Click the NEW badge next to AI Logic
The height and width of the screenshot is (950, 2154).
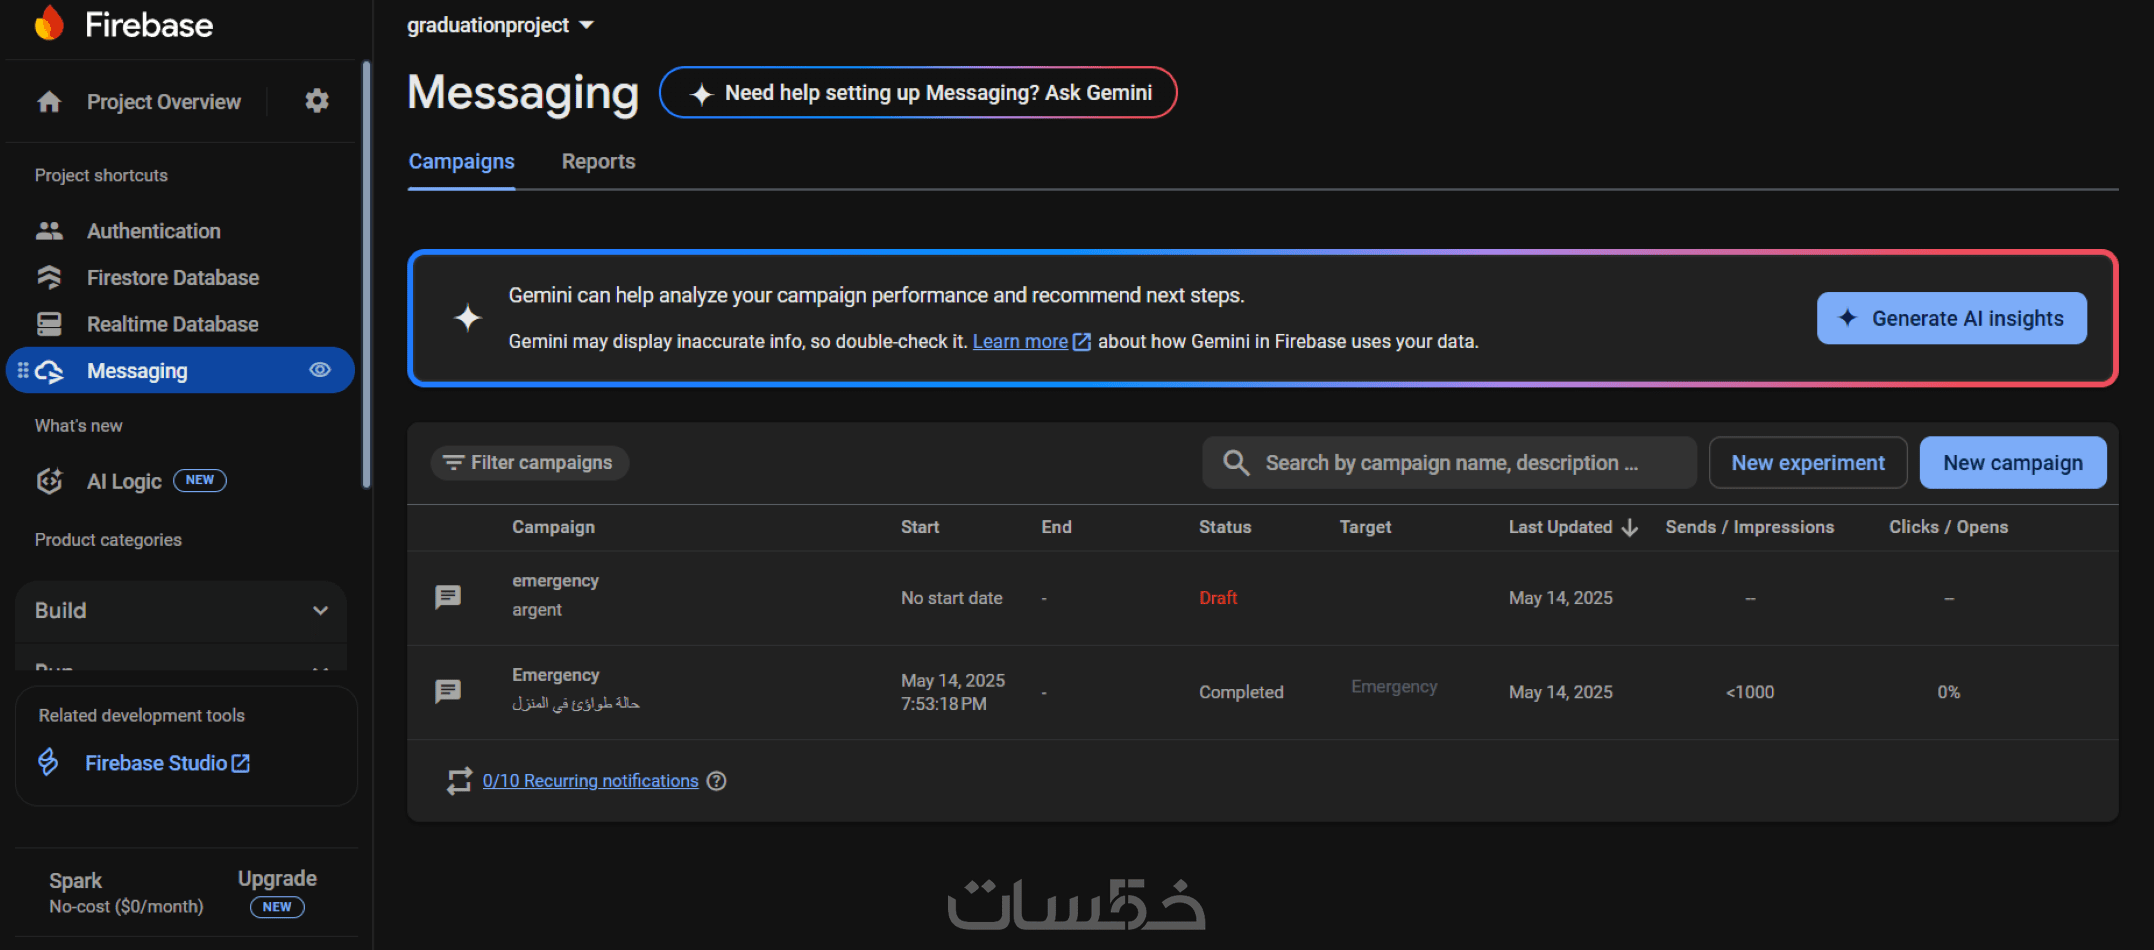[x=200, y=480]
